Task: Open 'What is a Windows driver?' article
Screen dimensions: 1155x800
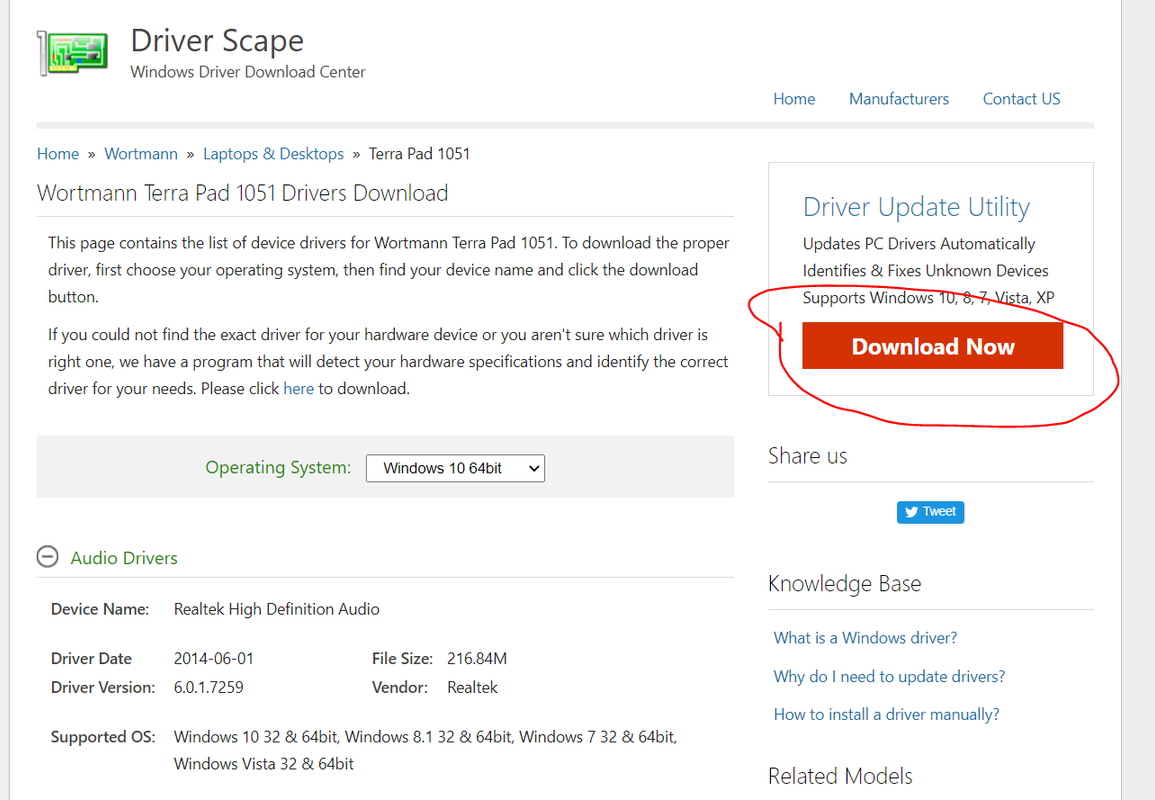Action: coord(865,638)
